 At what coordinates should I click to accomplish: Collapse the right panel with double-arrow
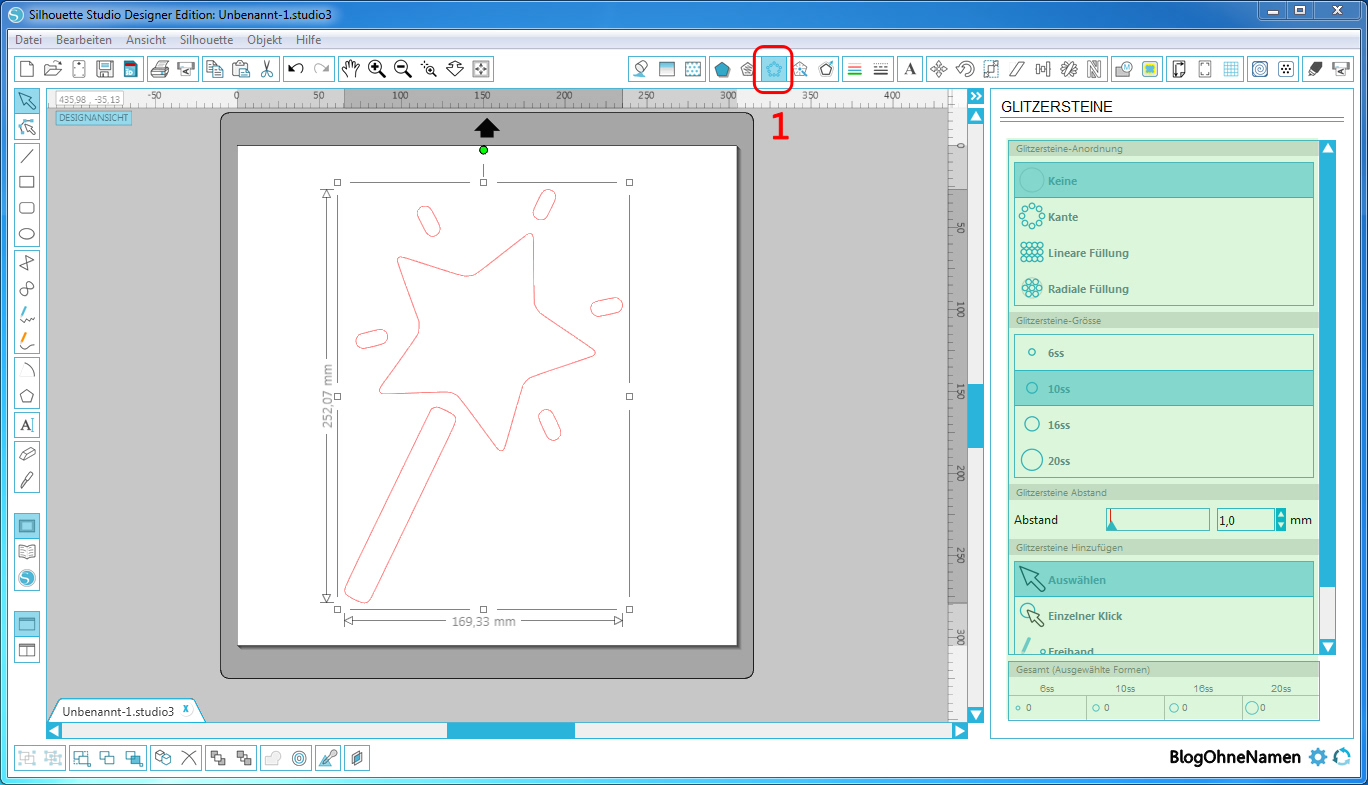coord(976,96)
